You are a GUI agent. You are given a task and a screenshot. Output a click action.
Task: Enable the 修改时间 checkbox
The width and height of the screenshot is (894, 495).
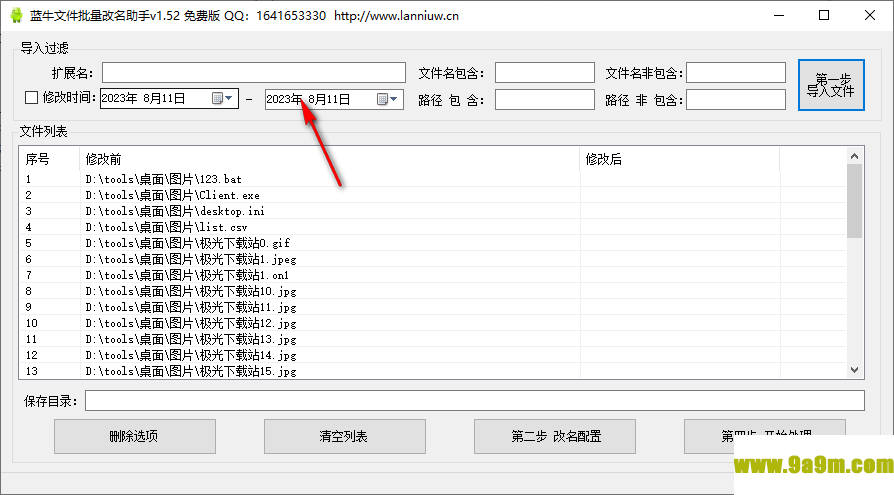click(31, 98)
